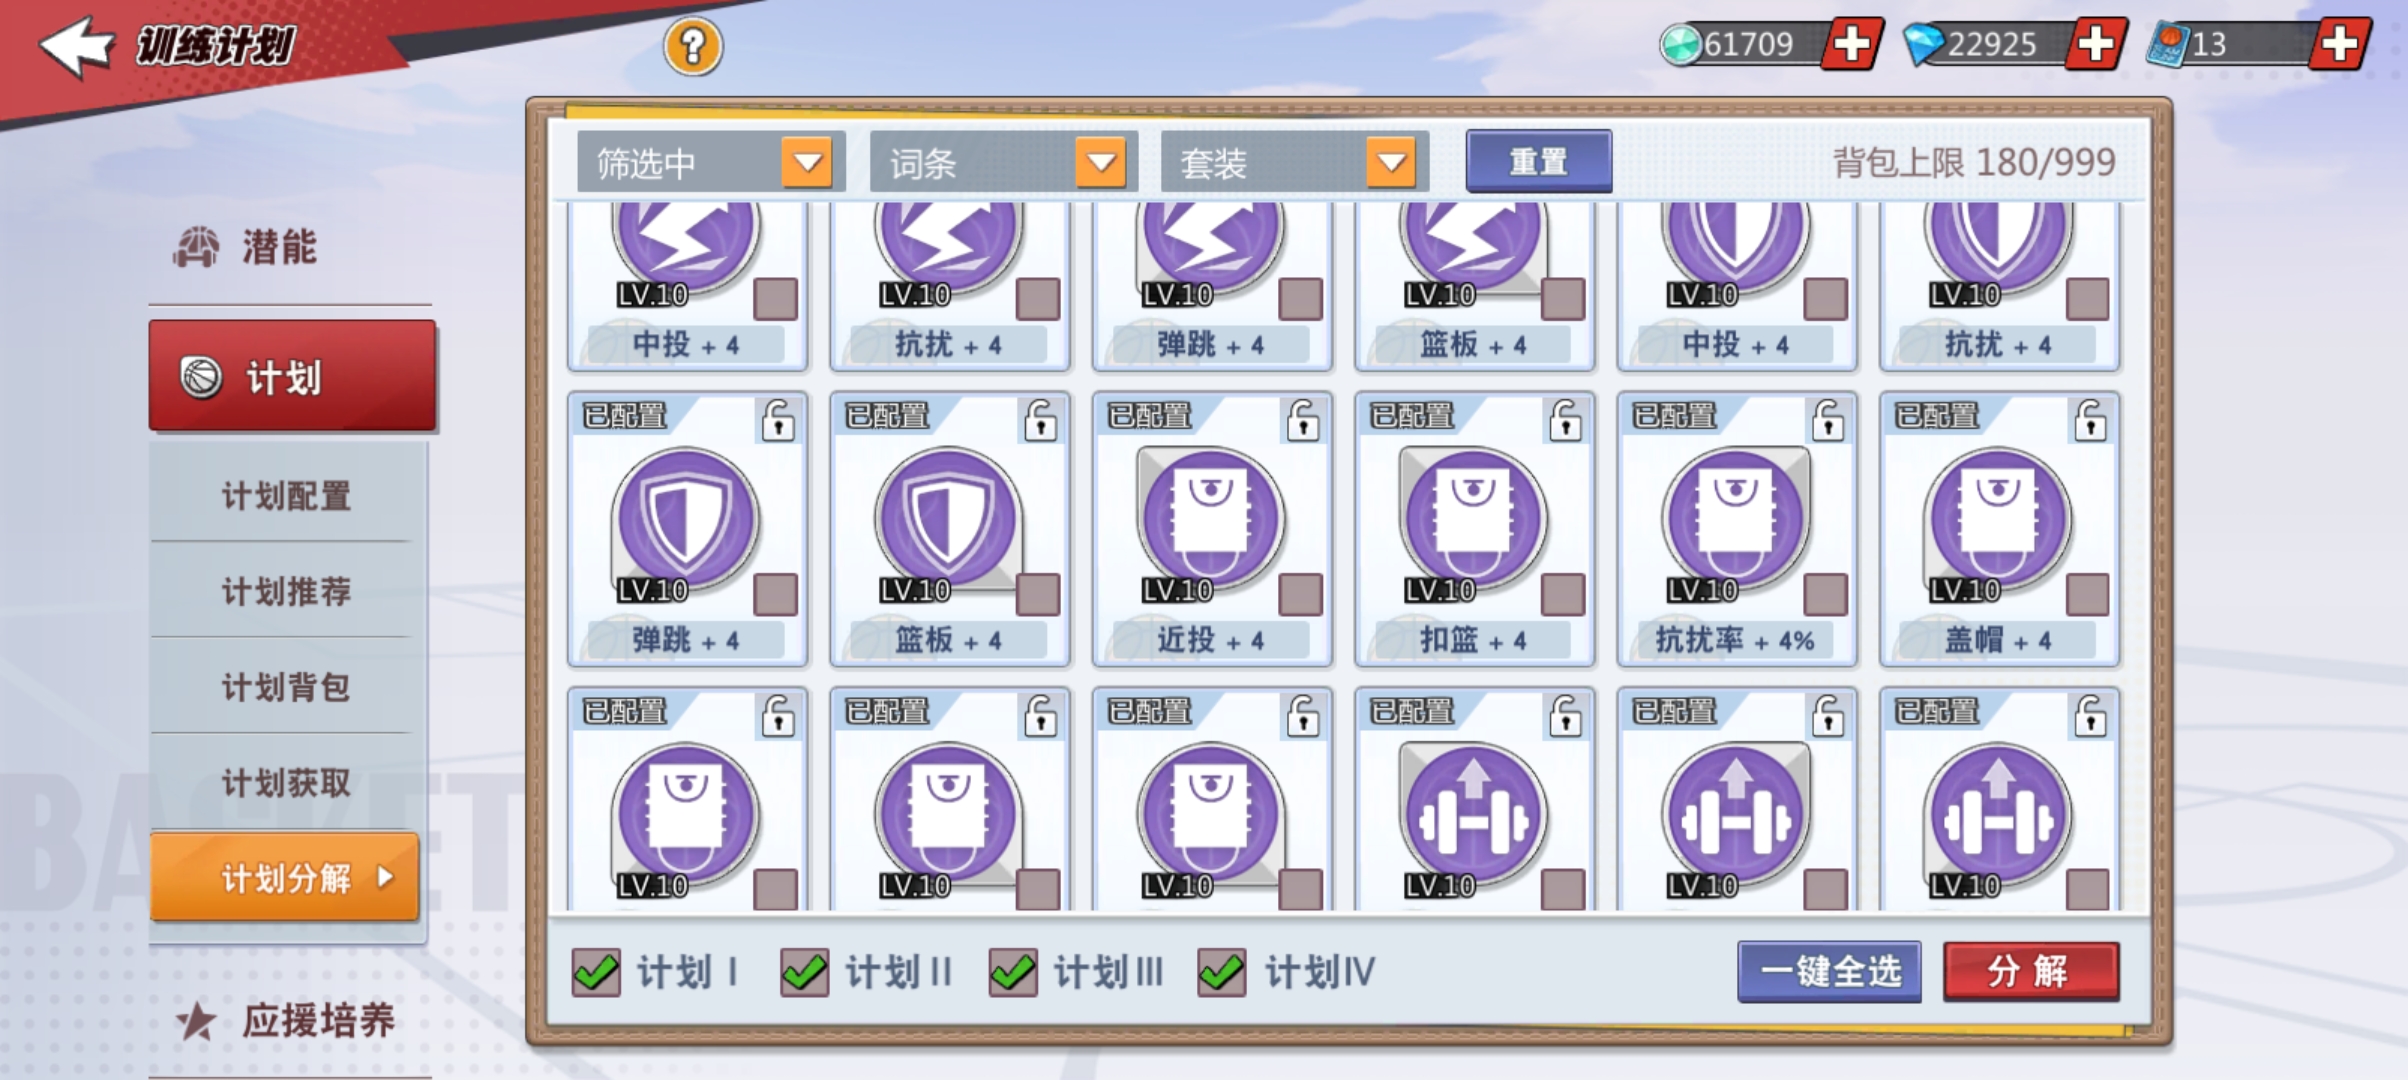The width and height of the screenshot is (2408, 1080).
Task: Click the red 分解 button
Action: click(x=2030, y=971)
